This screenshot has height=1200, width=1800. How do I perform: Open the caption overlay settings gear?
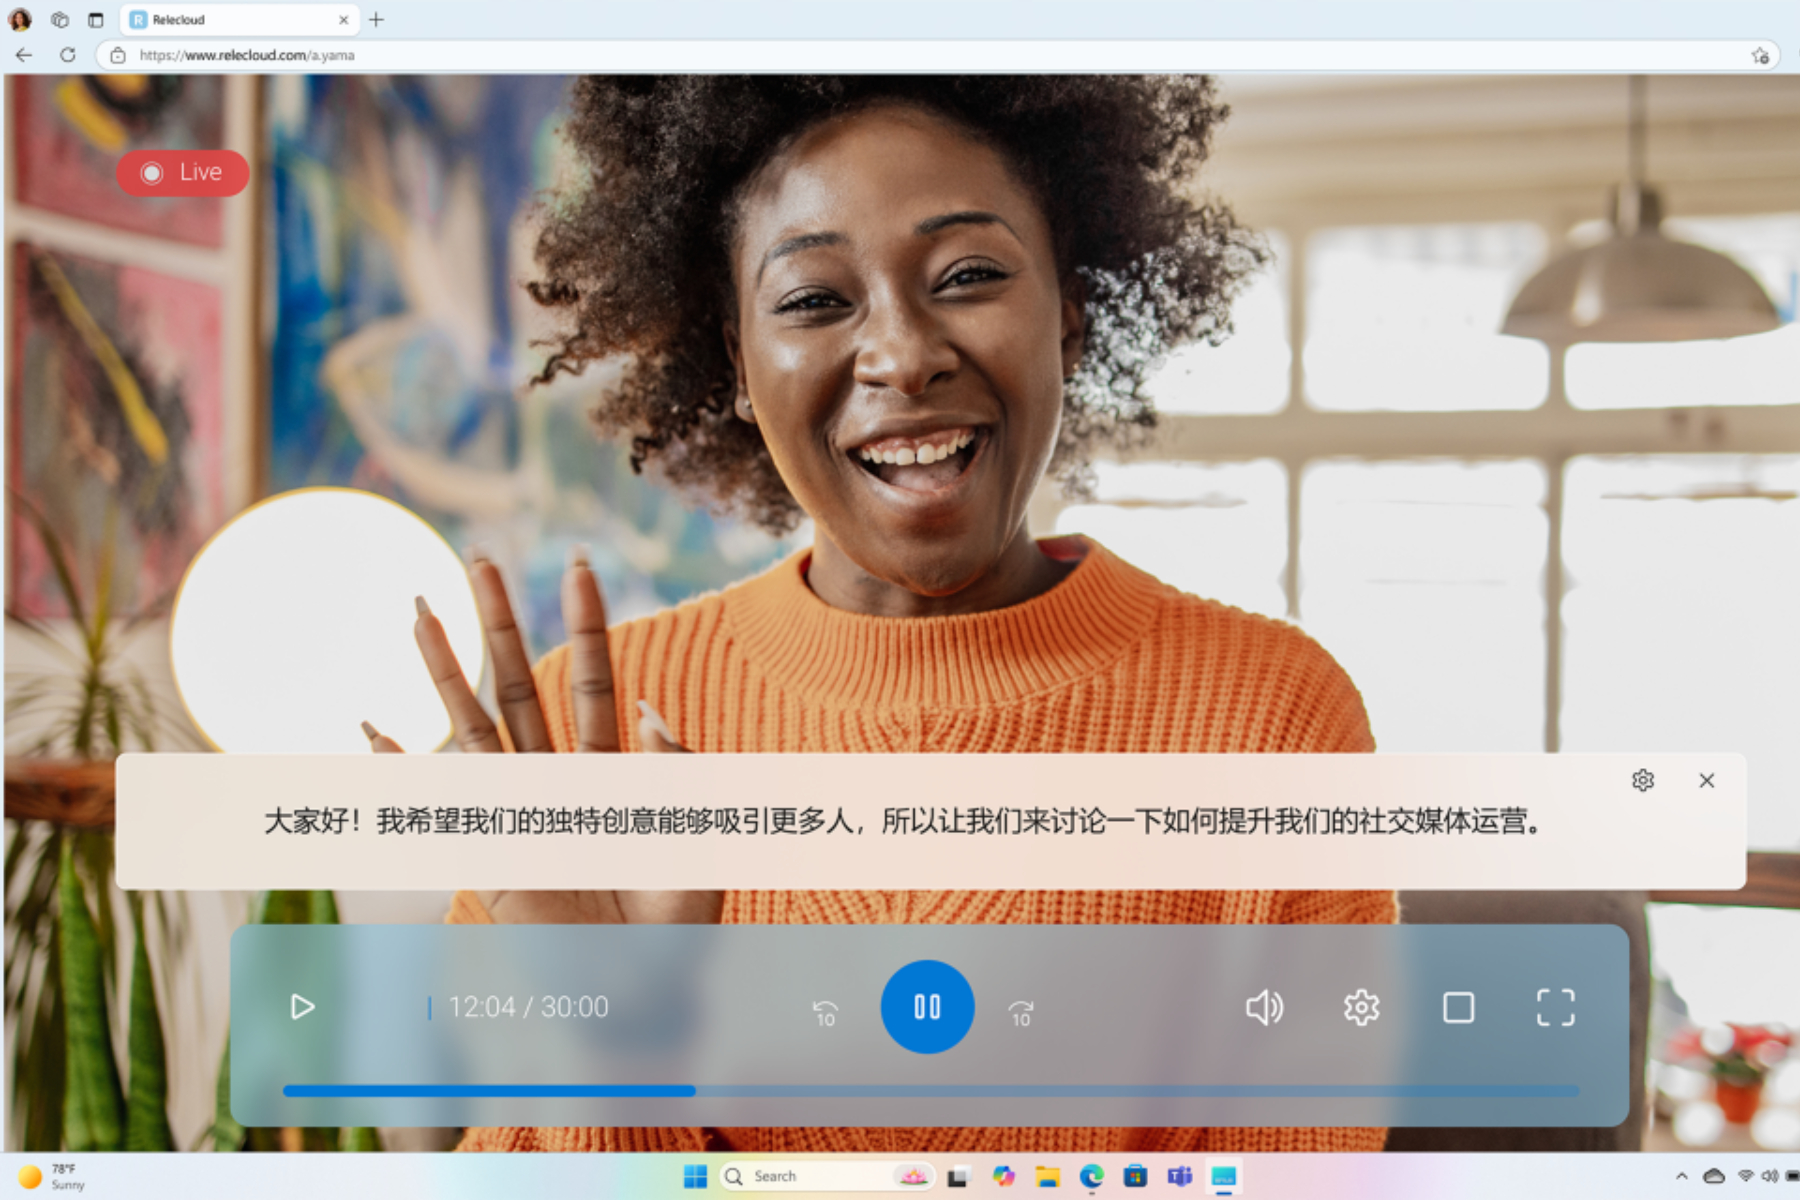click(x=1645, y=780)
